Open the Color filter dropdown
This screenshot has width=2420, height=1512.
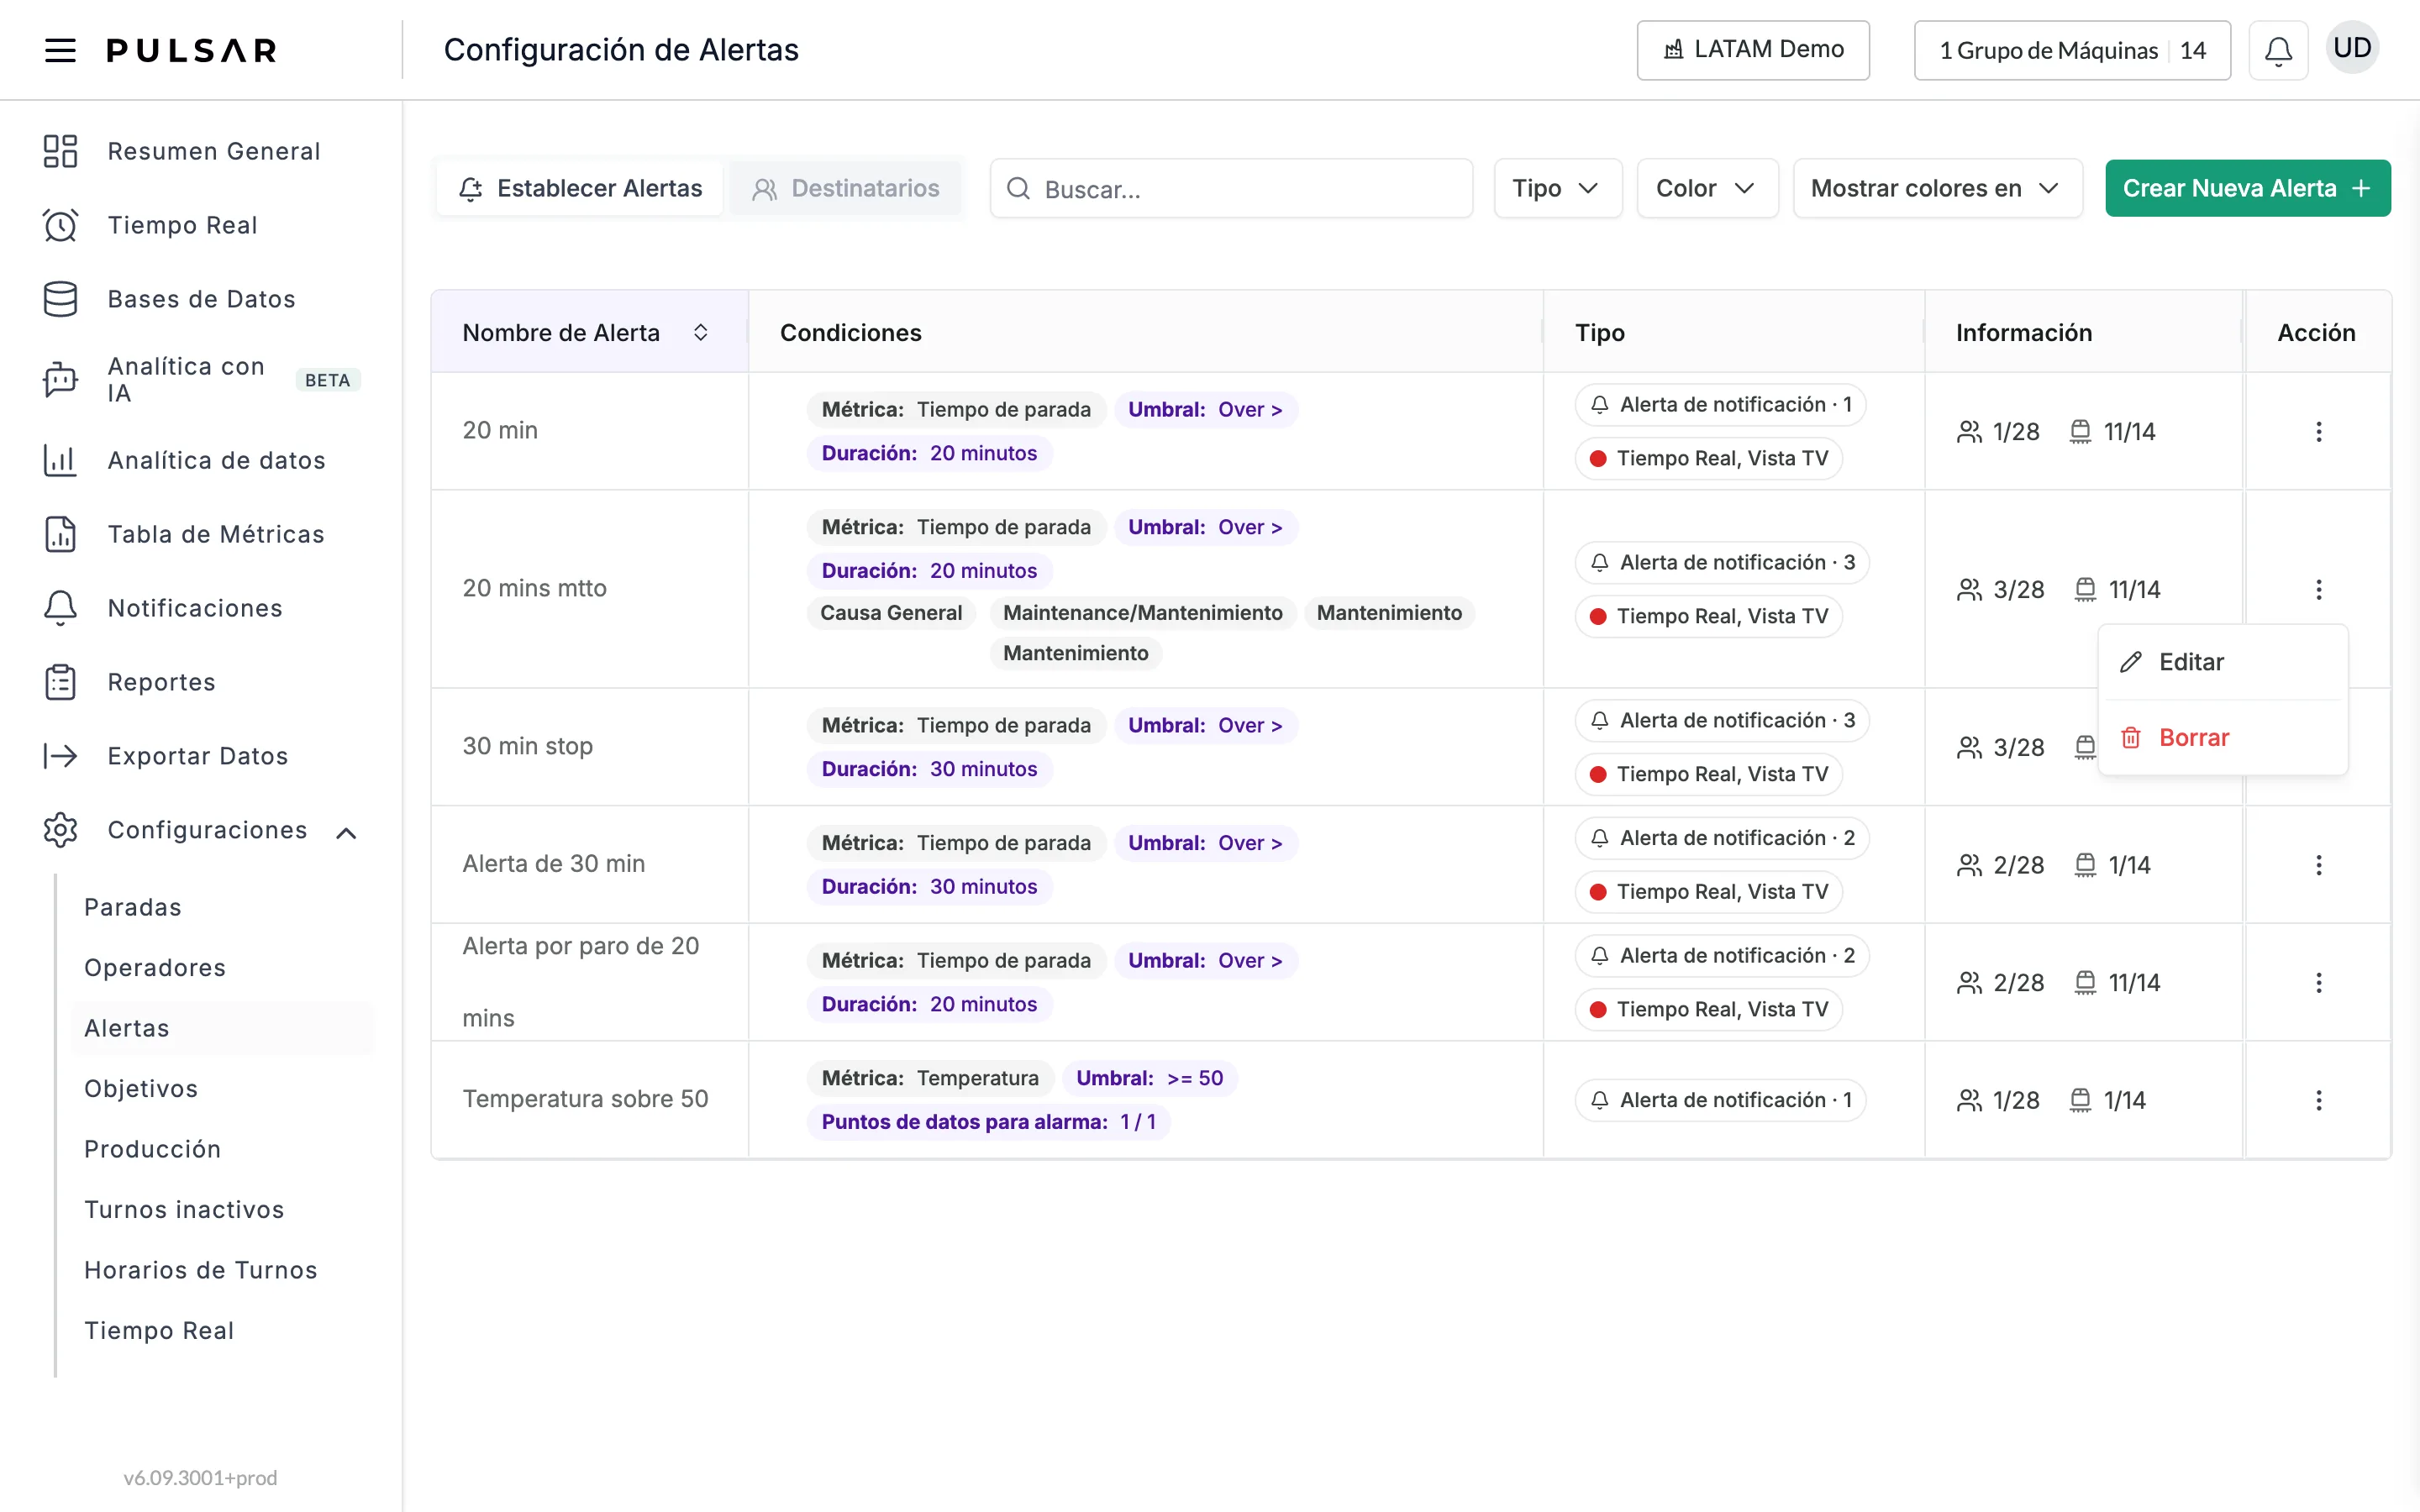(1707, 188)
